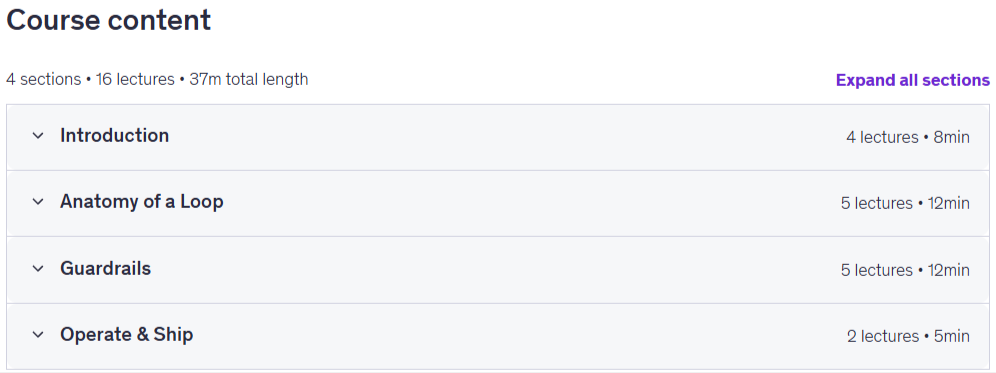
Task: Click the Course content heading
Action: (109, 20)
